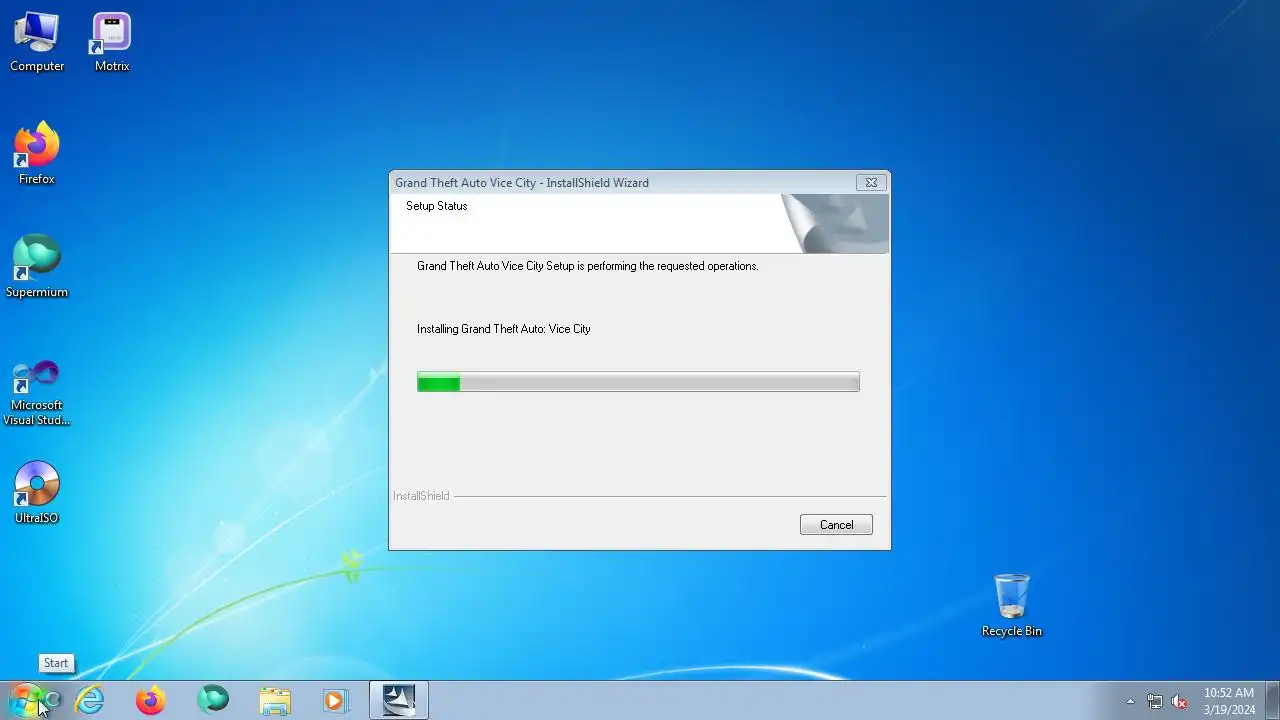This screenshot has height=720, width=1280.
Task: Select the UltraISO desktop shortcut
Action: tap(37, 493)
